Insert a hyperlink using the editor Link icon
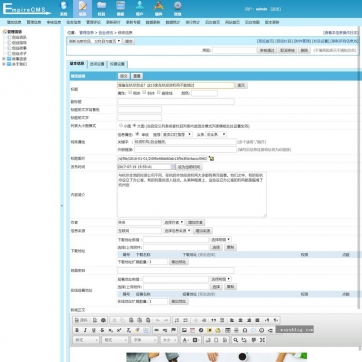This screenshot has width=362, height=362. point(156,330)
